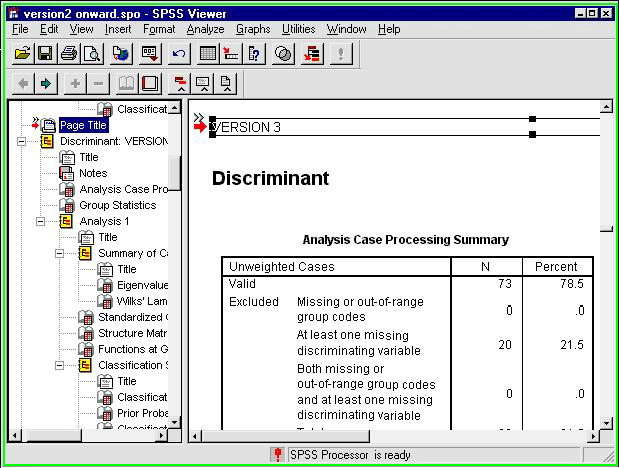Select Group Statistics in the outline
The width and height of the screenshot is (619, 468).
(x=118, y=205)
